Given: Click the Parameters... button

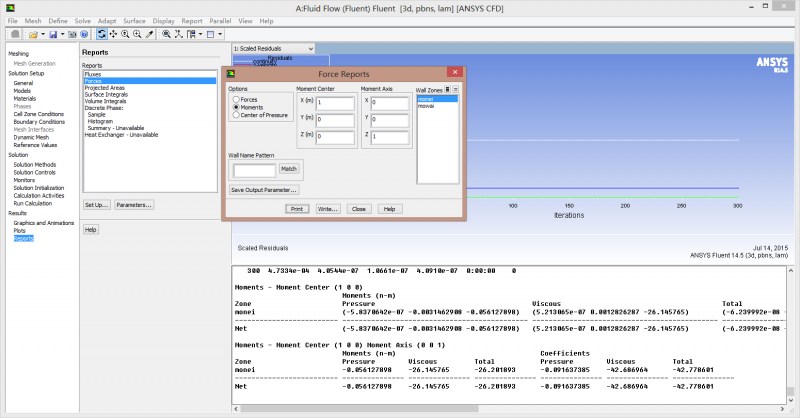Looking at the screenshot, I should (134, 205).
